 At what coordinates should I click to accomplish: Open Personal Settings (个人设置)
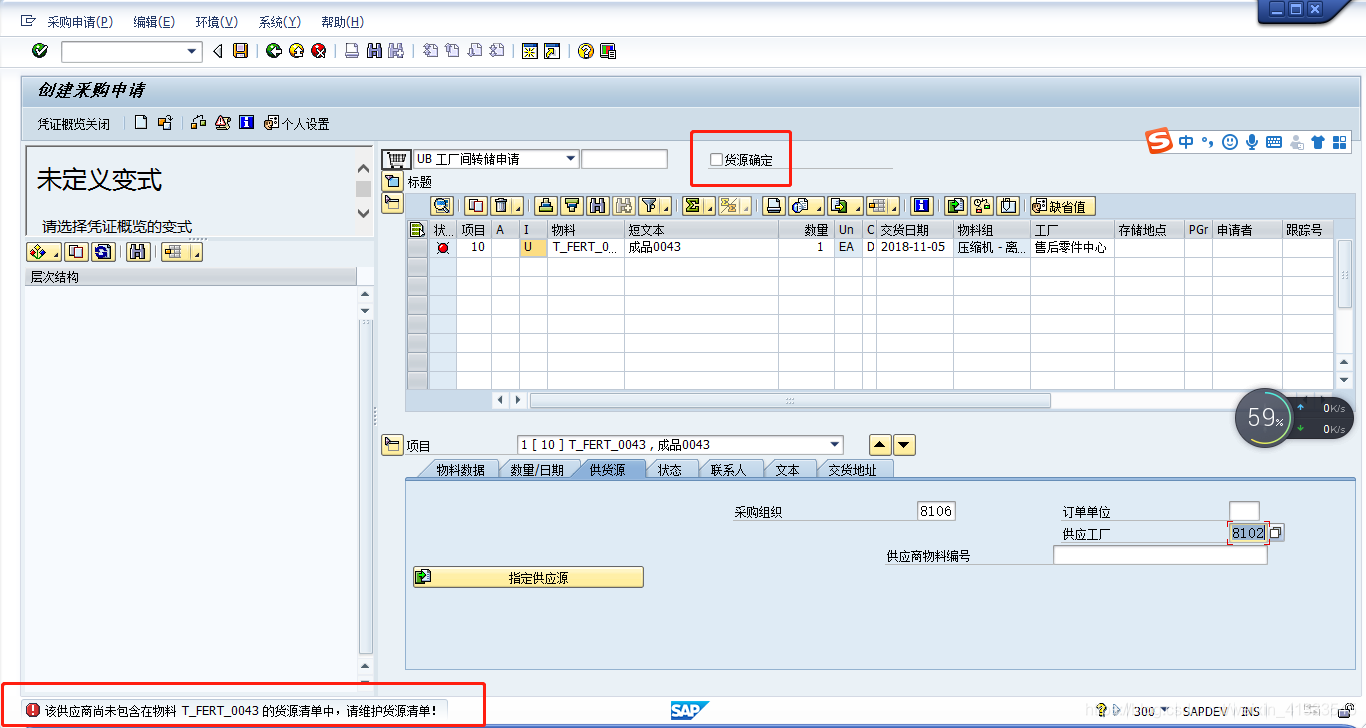296,124
